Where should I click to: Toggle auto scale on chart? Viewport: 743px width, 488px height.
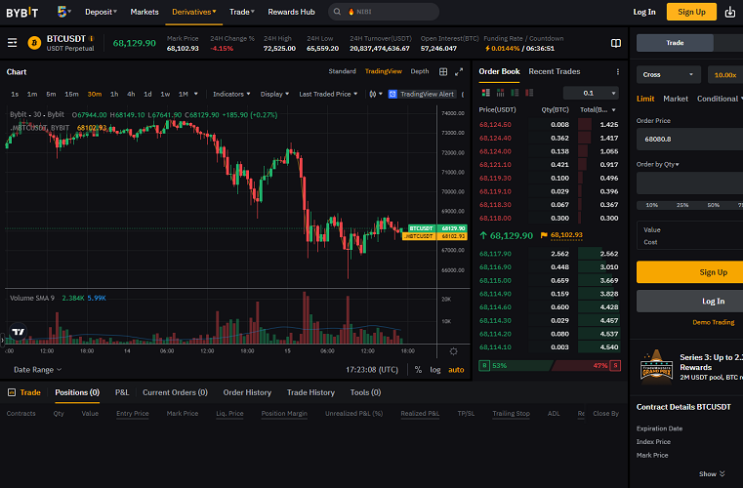[x=456, y=370]
